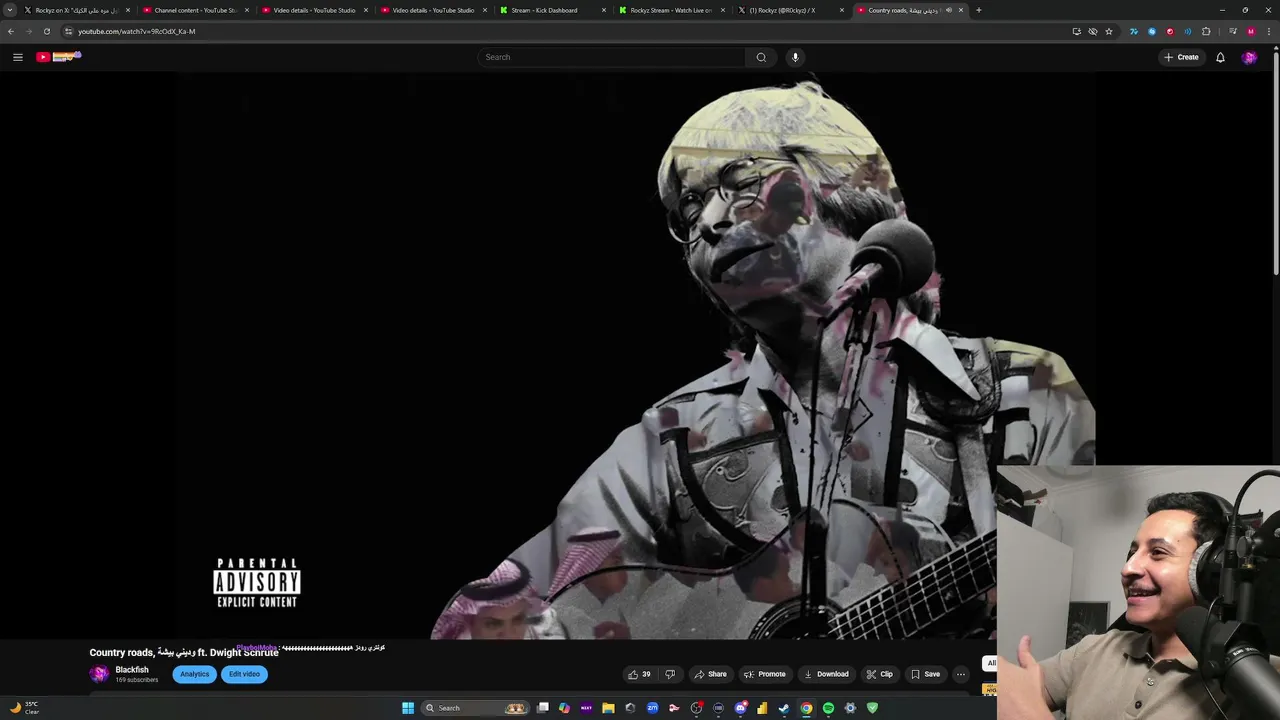The image size is (1280, 720).
Task: Open the YouTube account avatar menu
Action: point(1249,57)
